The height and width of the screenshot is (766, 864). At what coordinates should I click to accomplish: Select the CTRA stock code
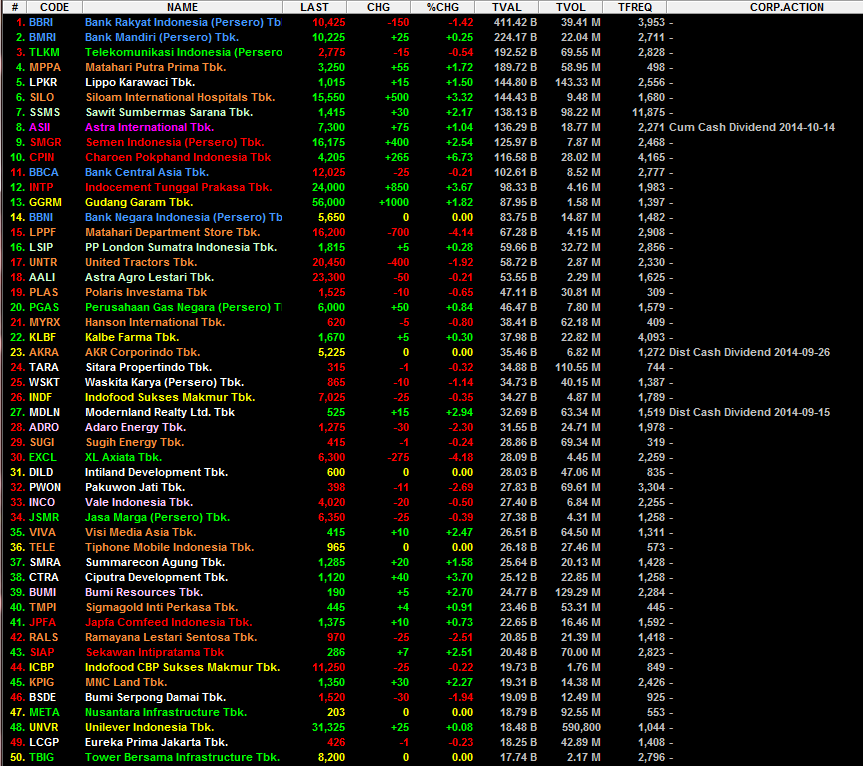[x=44, y=578]
